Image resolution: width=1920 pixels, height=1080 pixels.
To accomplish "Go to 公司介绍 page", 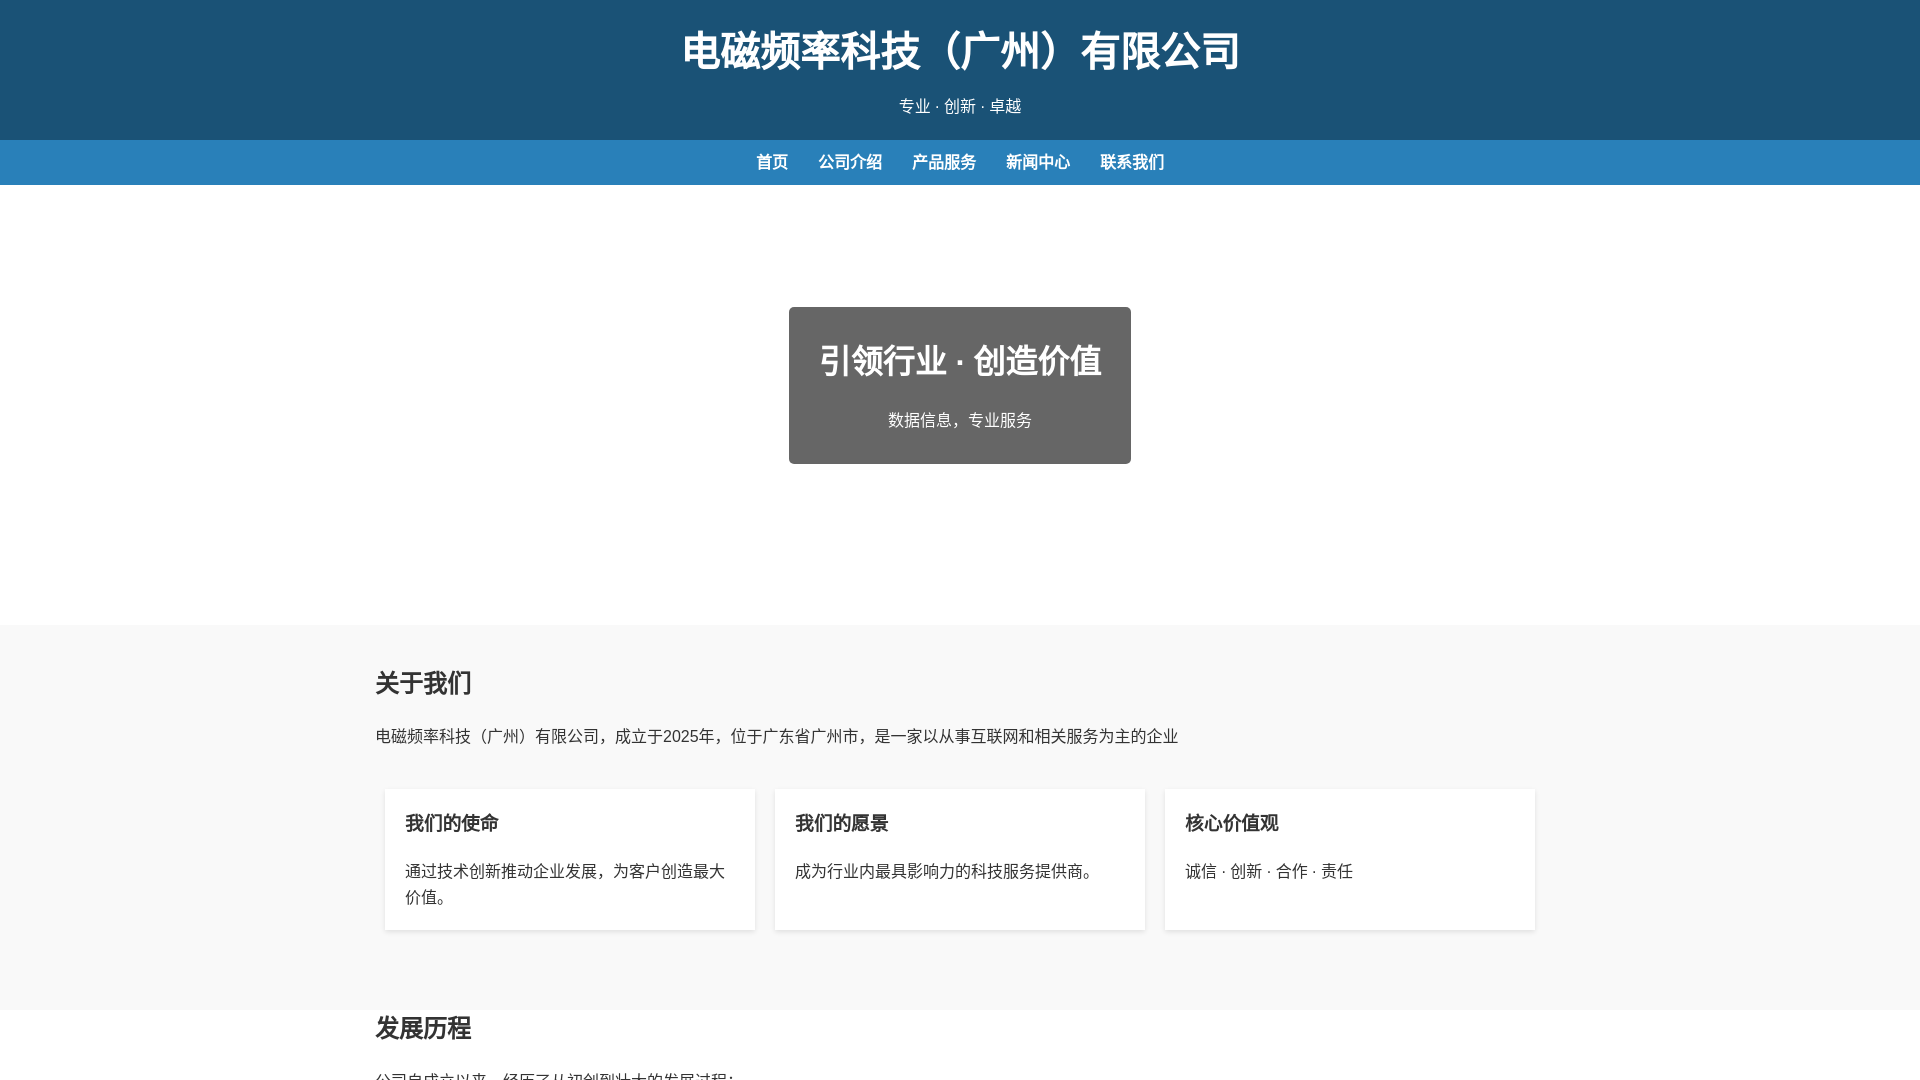I will tap(850, 162).
